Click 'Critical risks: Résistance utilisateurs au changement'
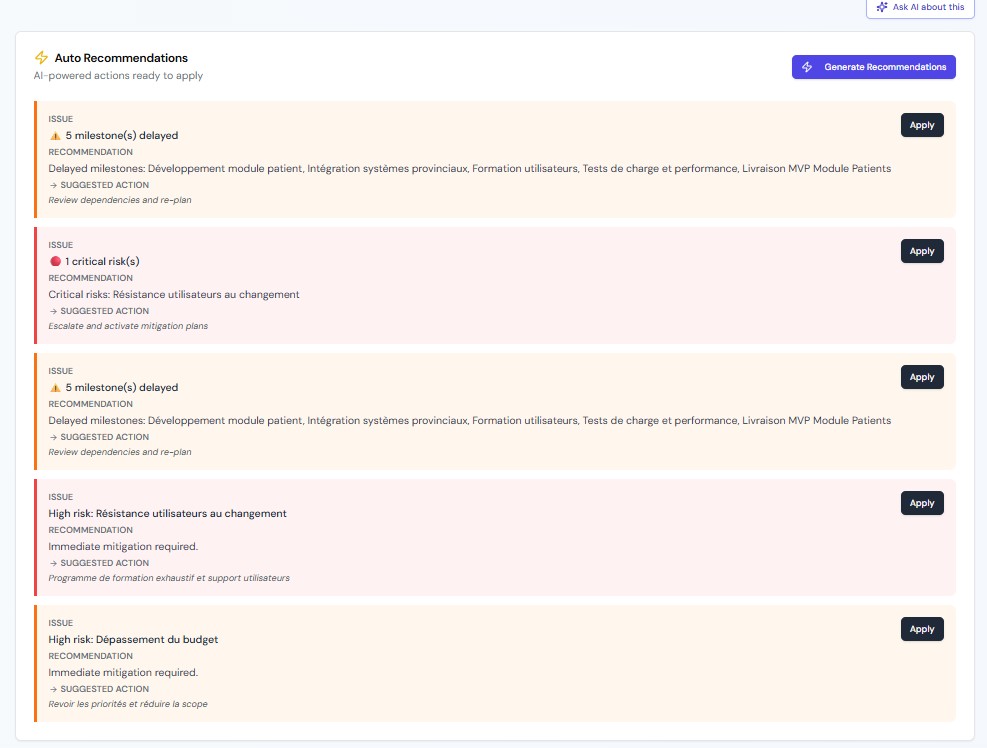The width and height of the screenshot is (987, 748). point(174,295)
